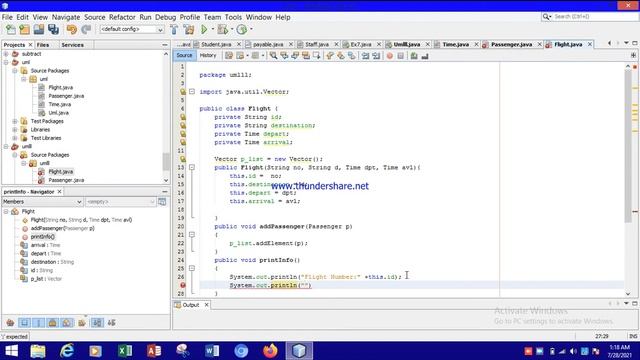Switch to the Passenger.java editor tab
Image resolution: width=640 pixels, height=360 pixels.
point(511,44)
